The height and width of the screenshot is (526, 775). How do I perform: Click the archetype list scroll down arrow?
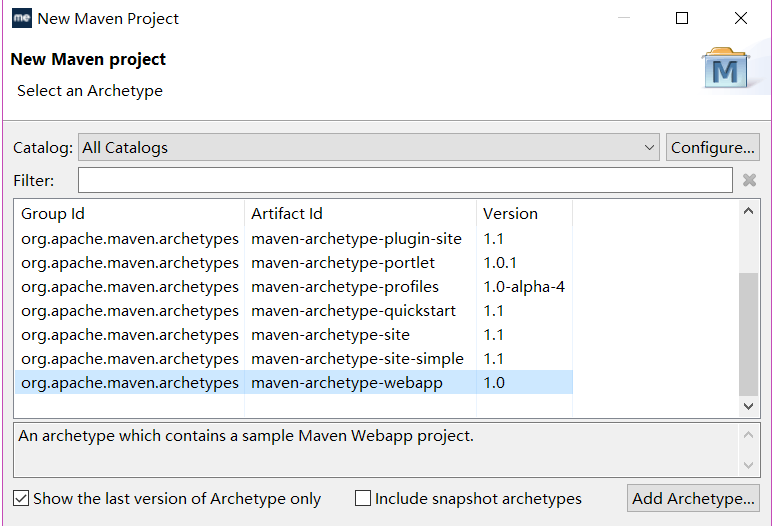click(x=748, y=406)
